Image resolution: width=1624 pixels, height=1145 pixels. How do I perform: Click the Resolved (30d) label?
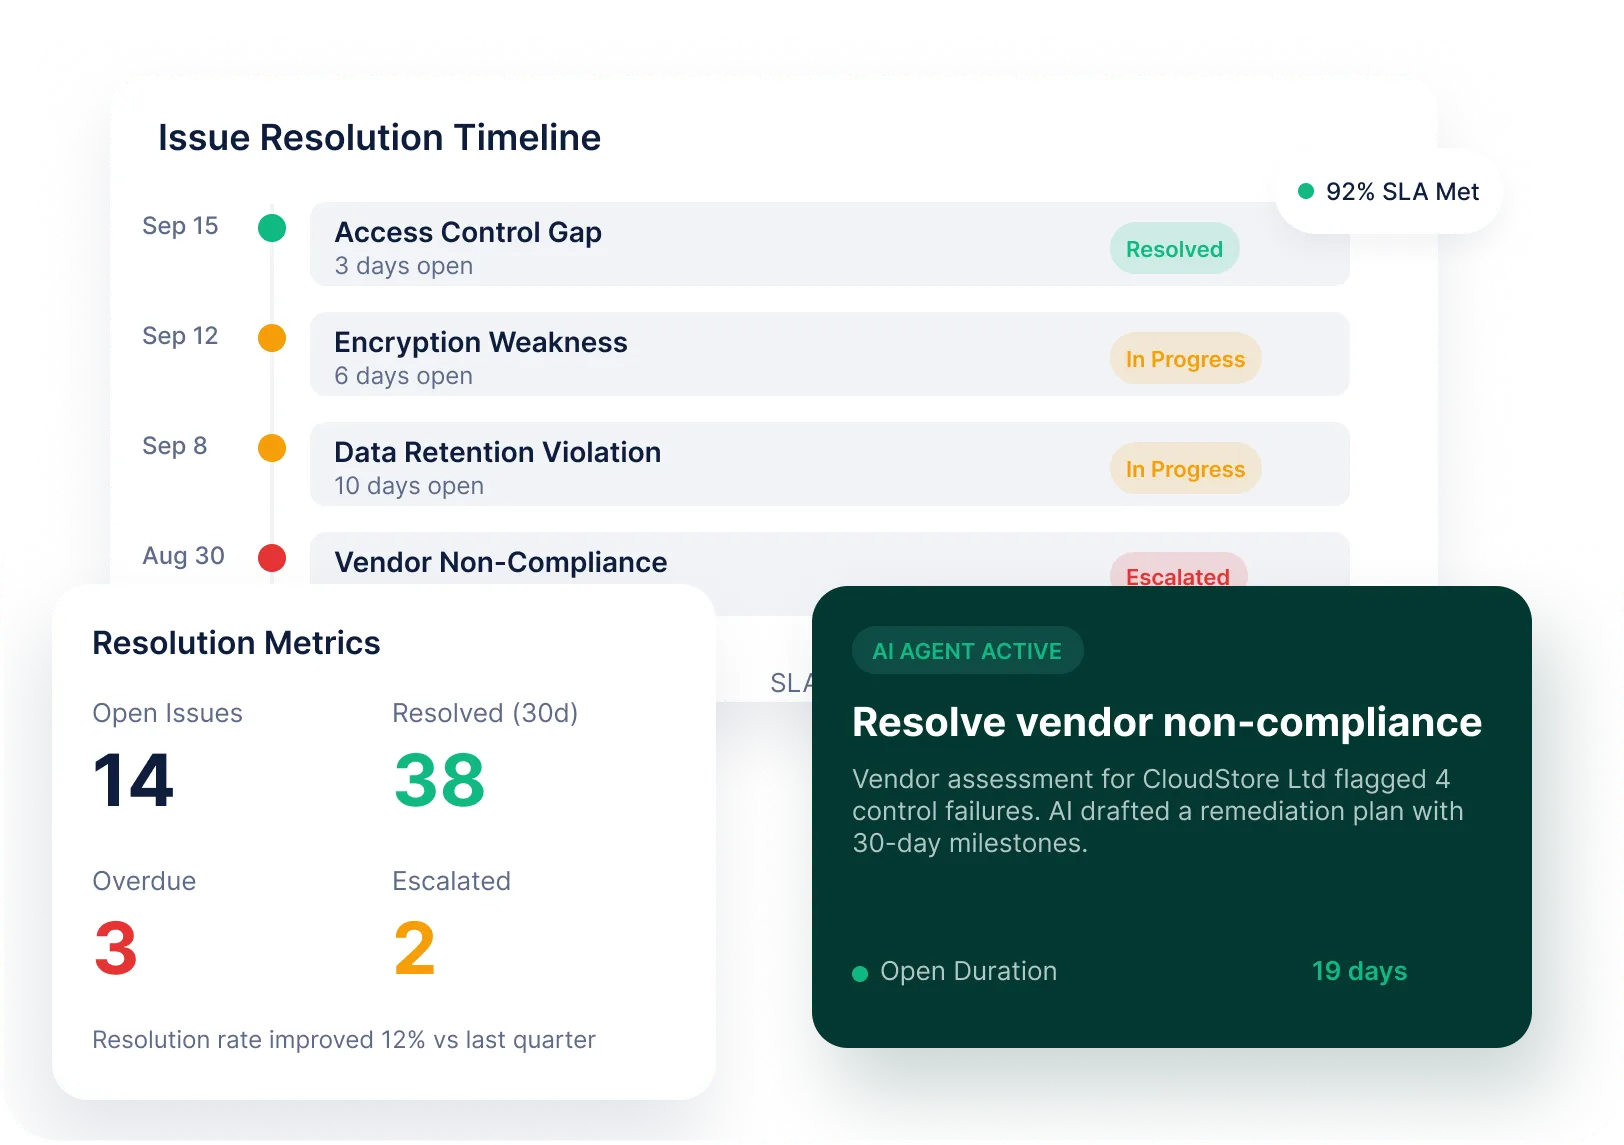[485, 713]
